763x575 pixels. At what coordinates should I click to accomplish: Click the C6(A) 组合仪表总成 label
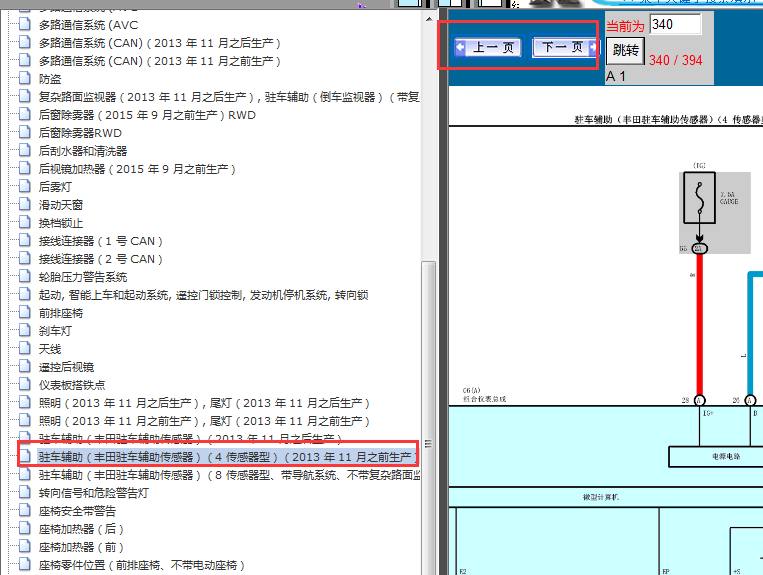tap(484, 395)
